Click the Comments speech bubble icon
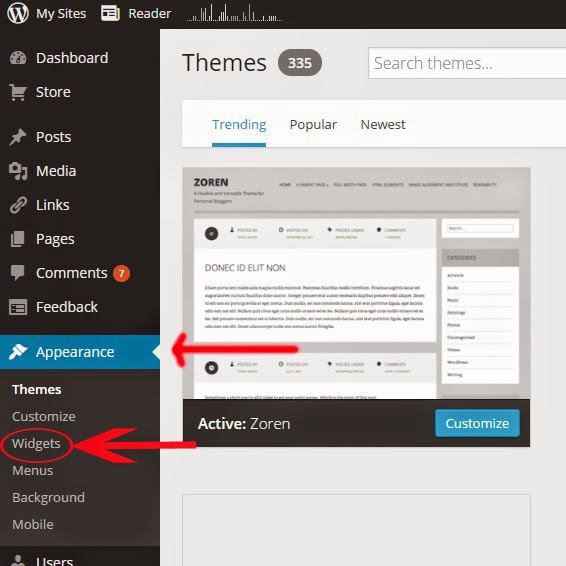 click(18, 273)
